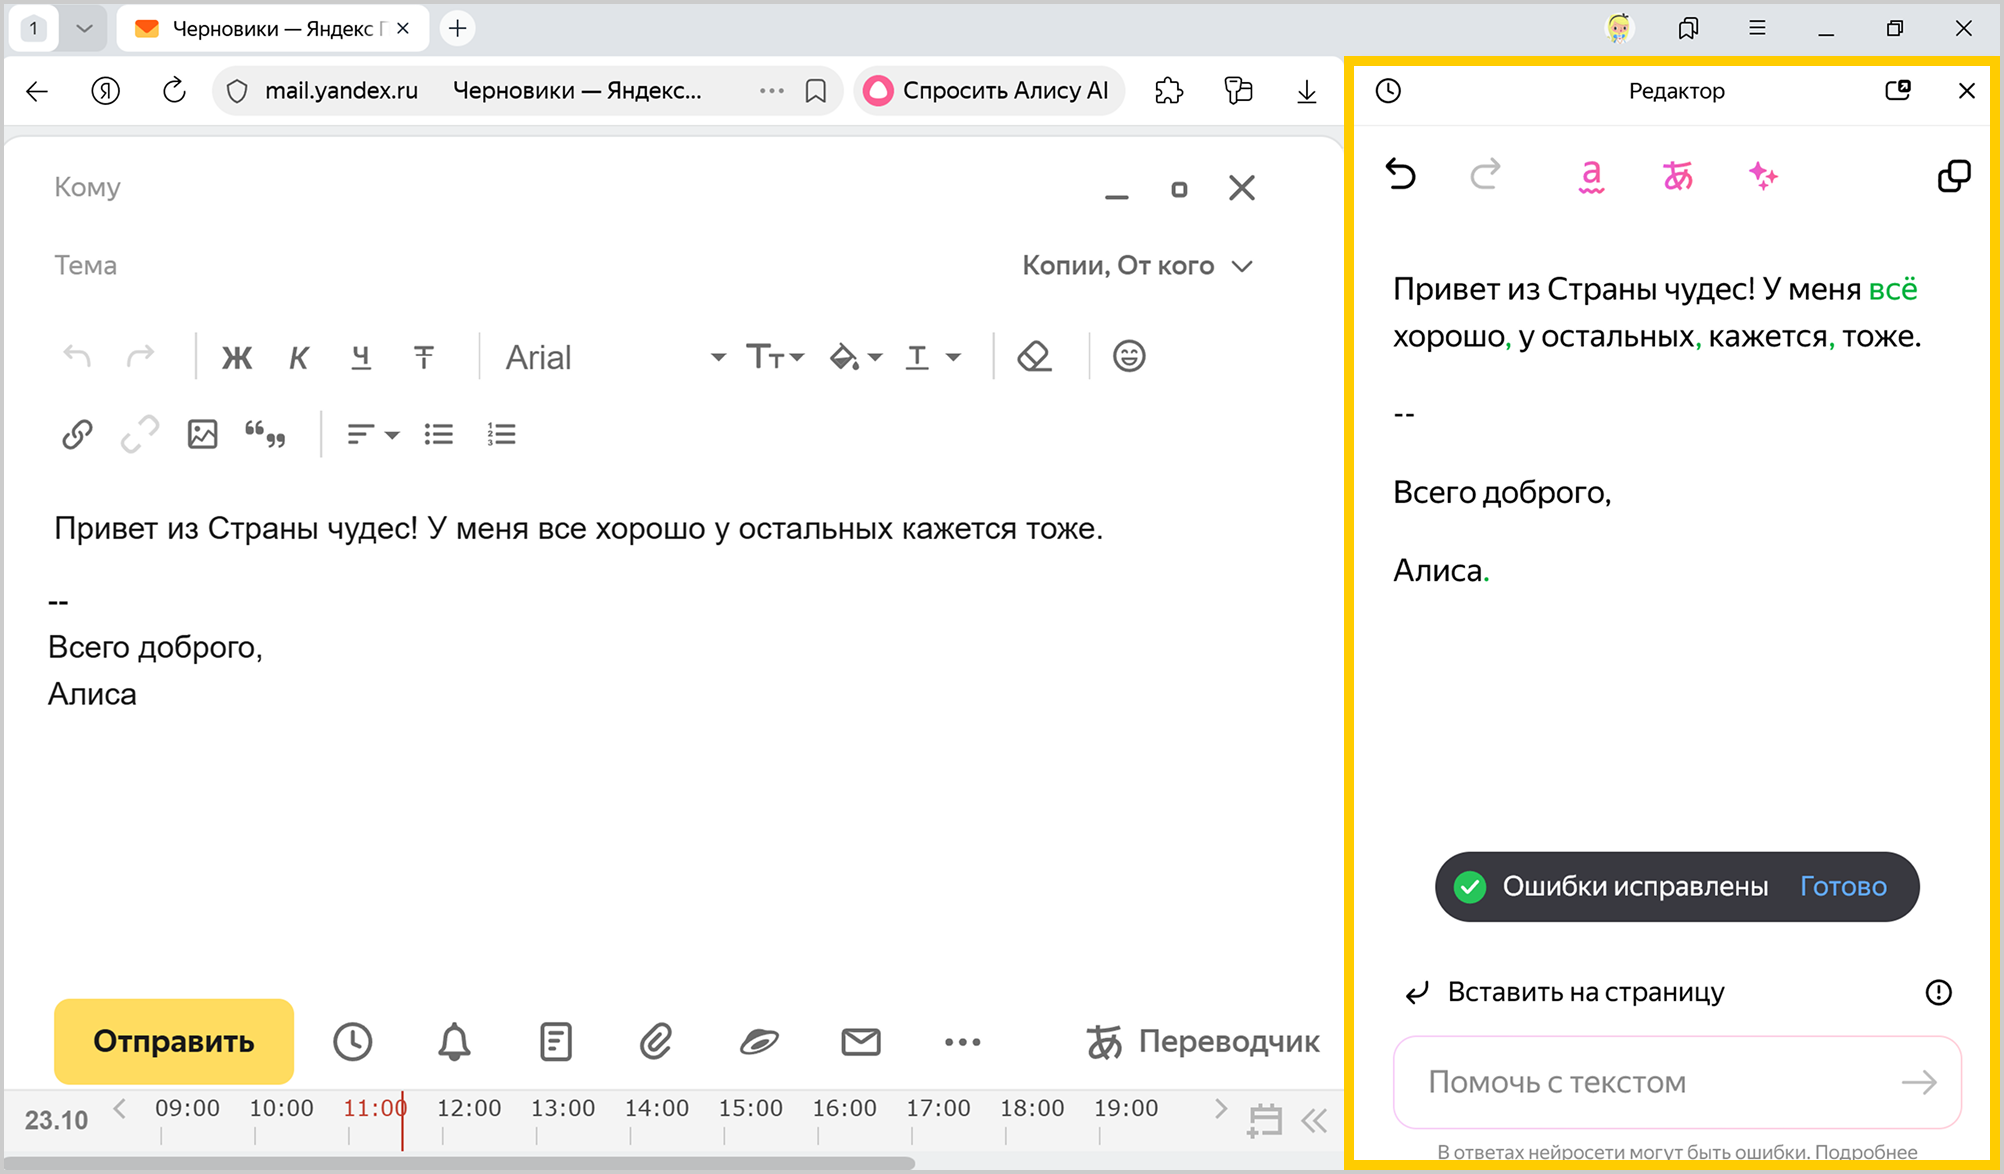2004x1174 pixels.
Task: Click Готово in the errors fixed notification
Action: coord(1842,886)
